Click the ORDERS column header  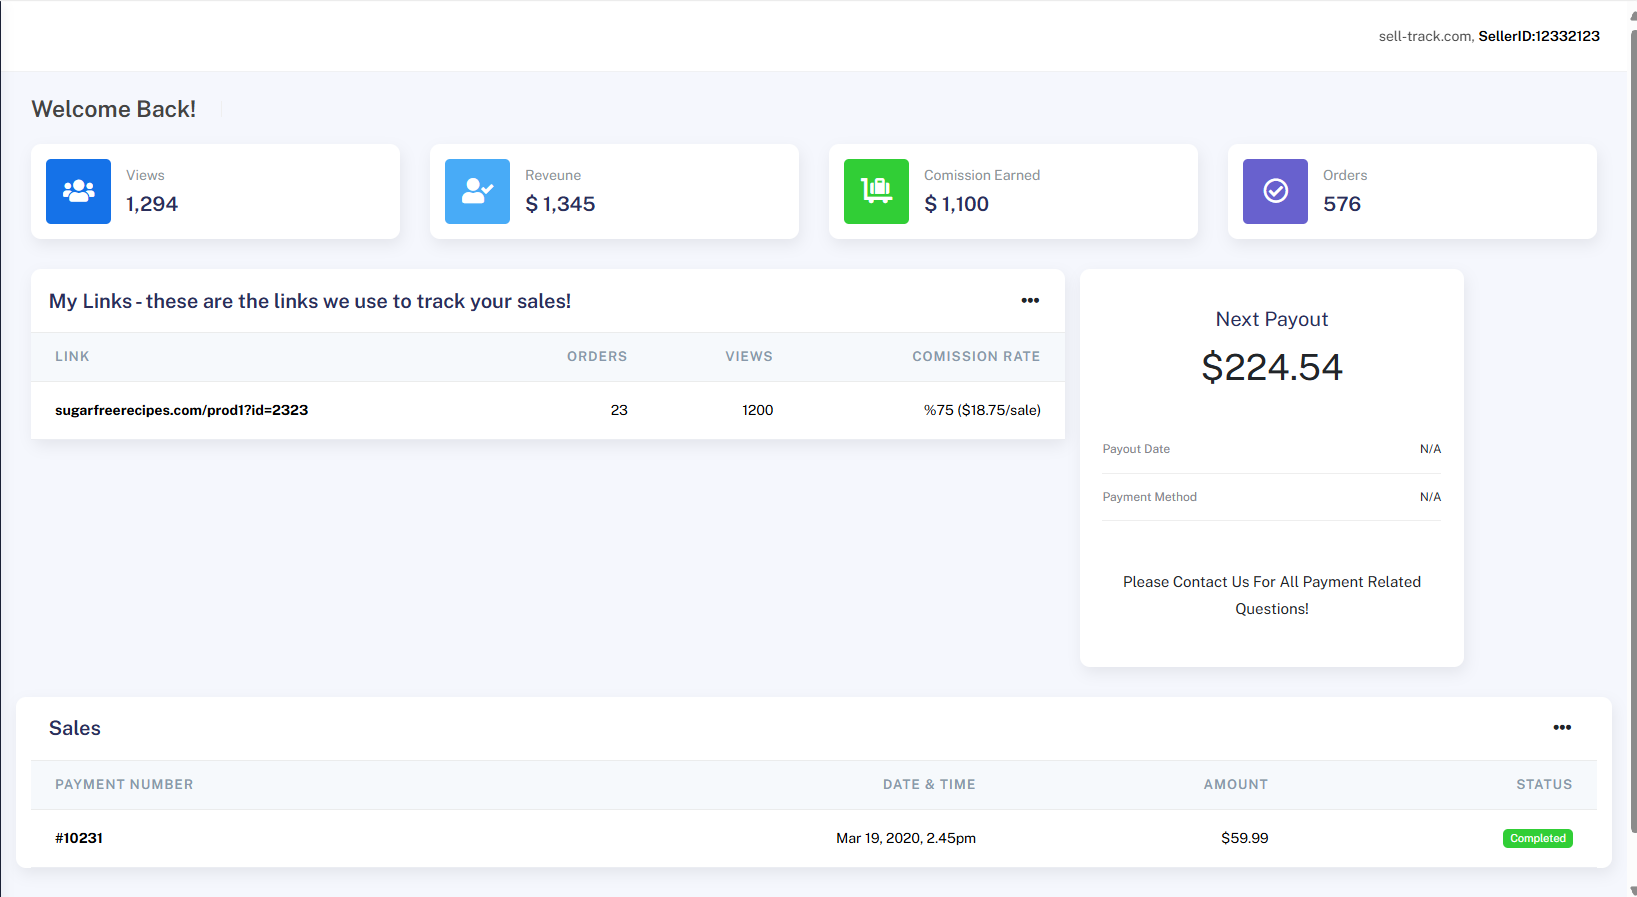pyautogui.click(x=597, y=356)
